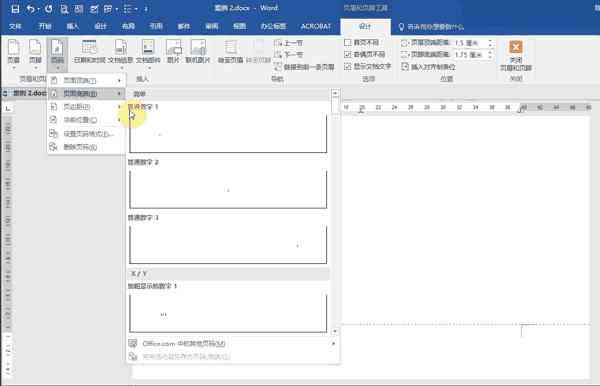Expand the Top of Page (页面顶端) submenu
Viewport: 600px width, 386px height.
(x=86, y=80)
